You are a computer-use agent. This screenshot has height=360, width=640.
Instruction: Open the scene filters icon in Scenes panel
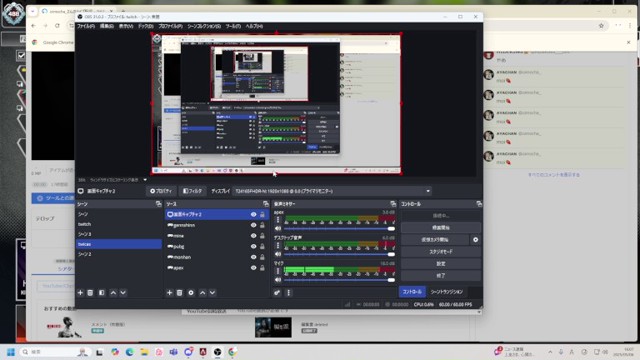(x=102, y=293)
